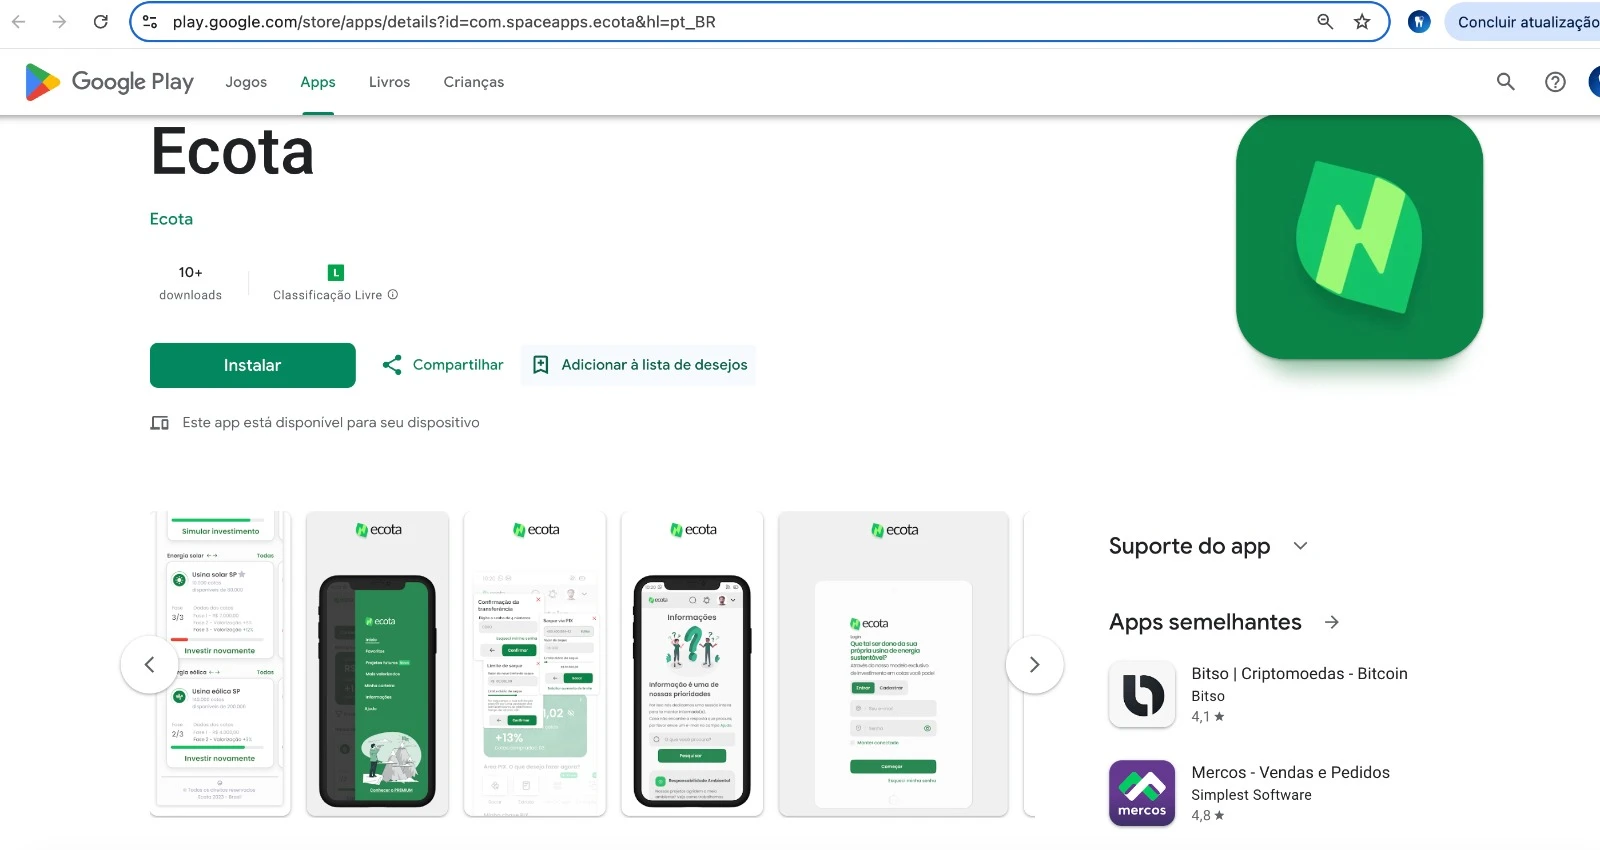Open Google Play search magnifier
Screen dimensions: 1600x850
[1506, 82]
